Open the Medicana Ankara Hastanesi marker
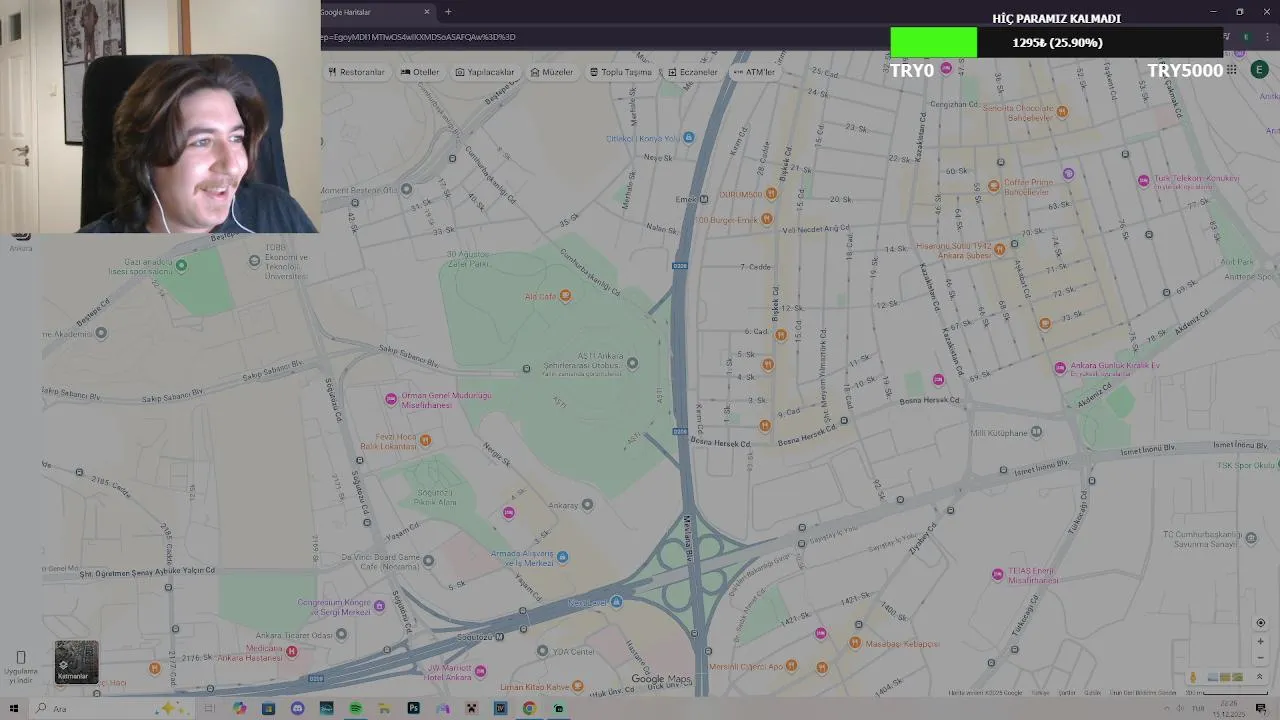1280x720 pixels. [x=291, y=651]
